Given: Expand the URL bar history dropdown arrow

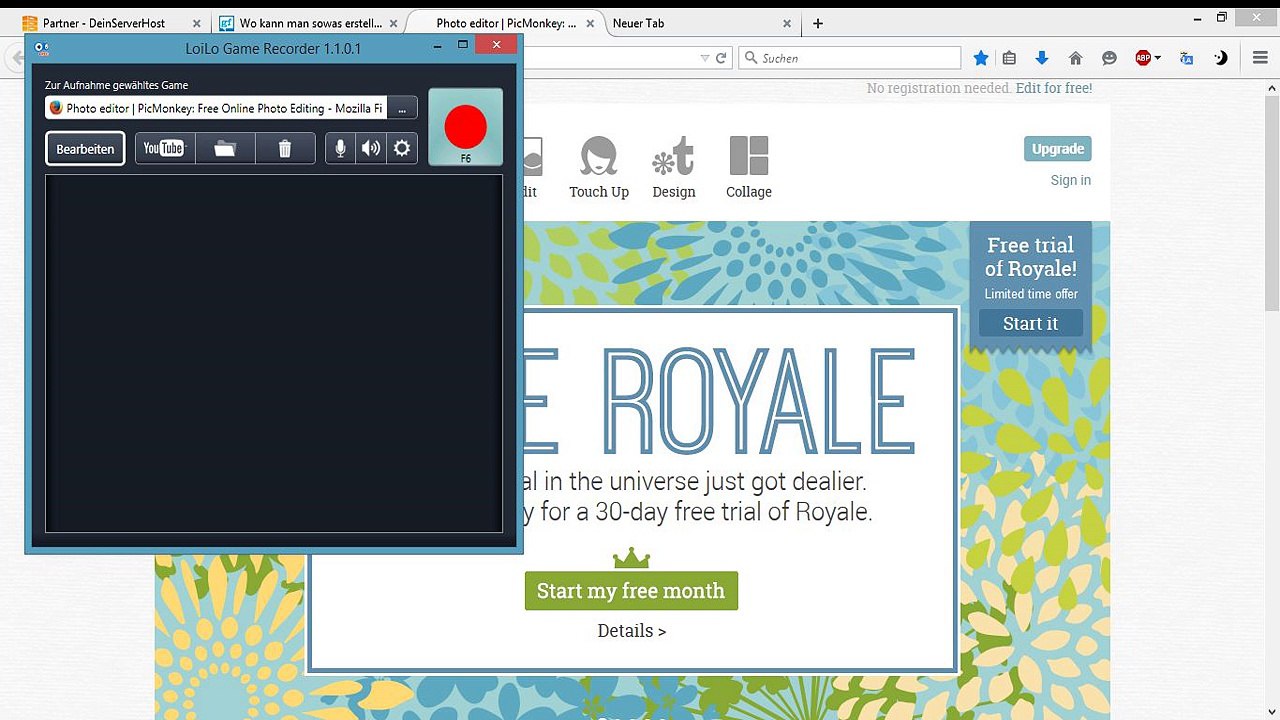Looking at the screenshot, I should (705, 58).
